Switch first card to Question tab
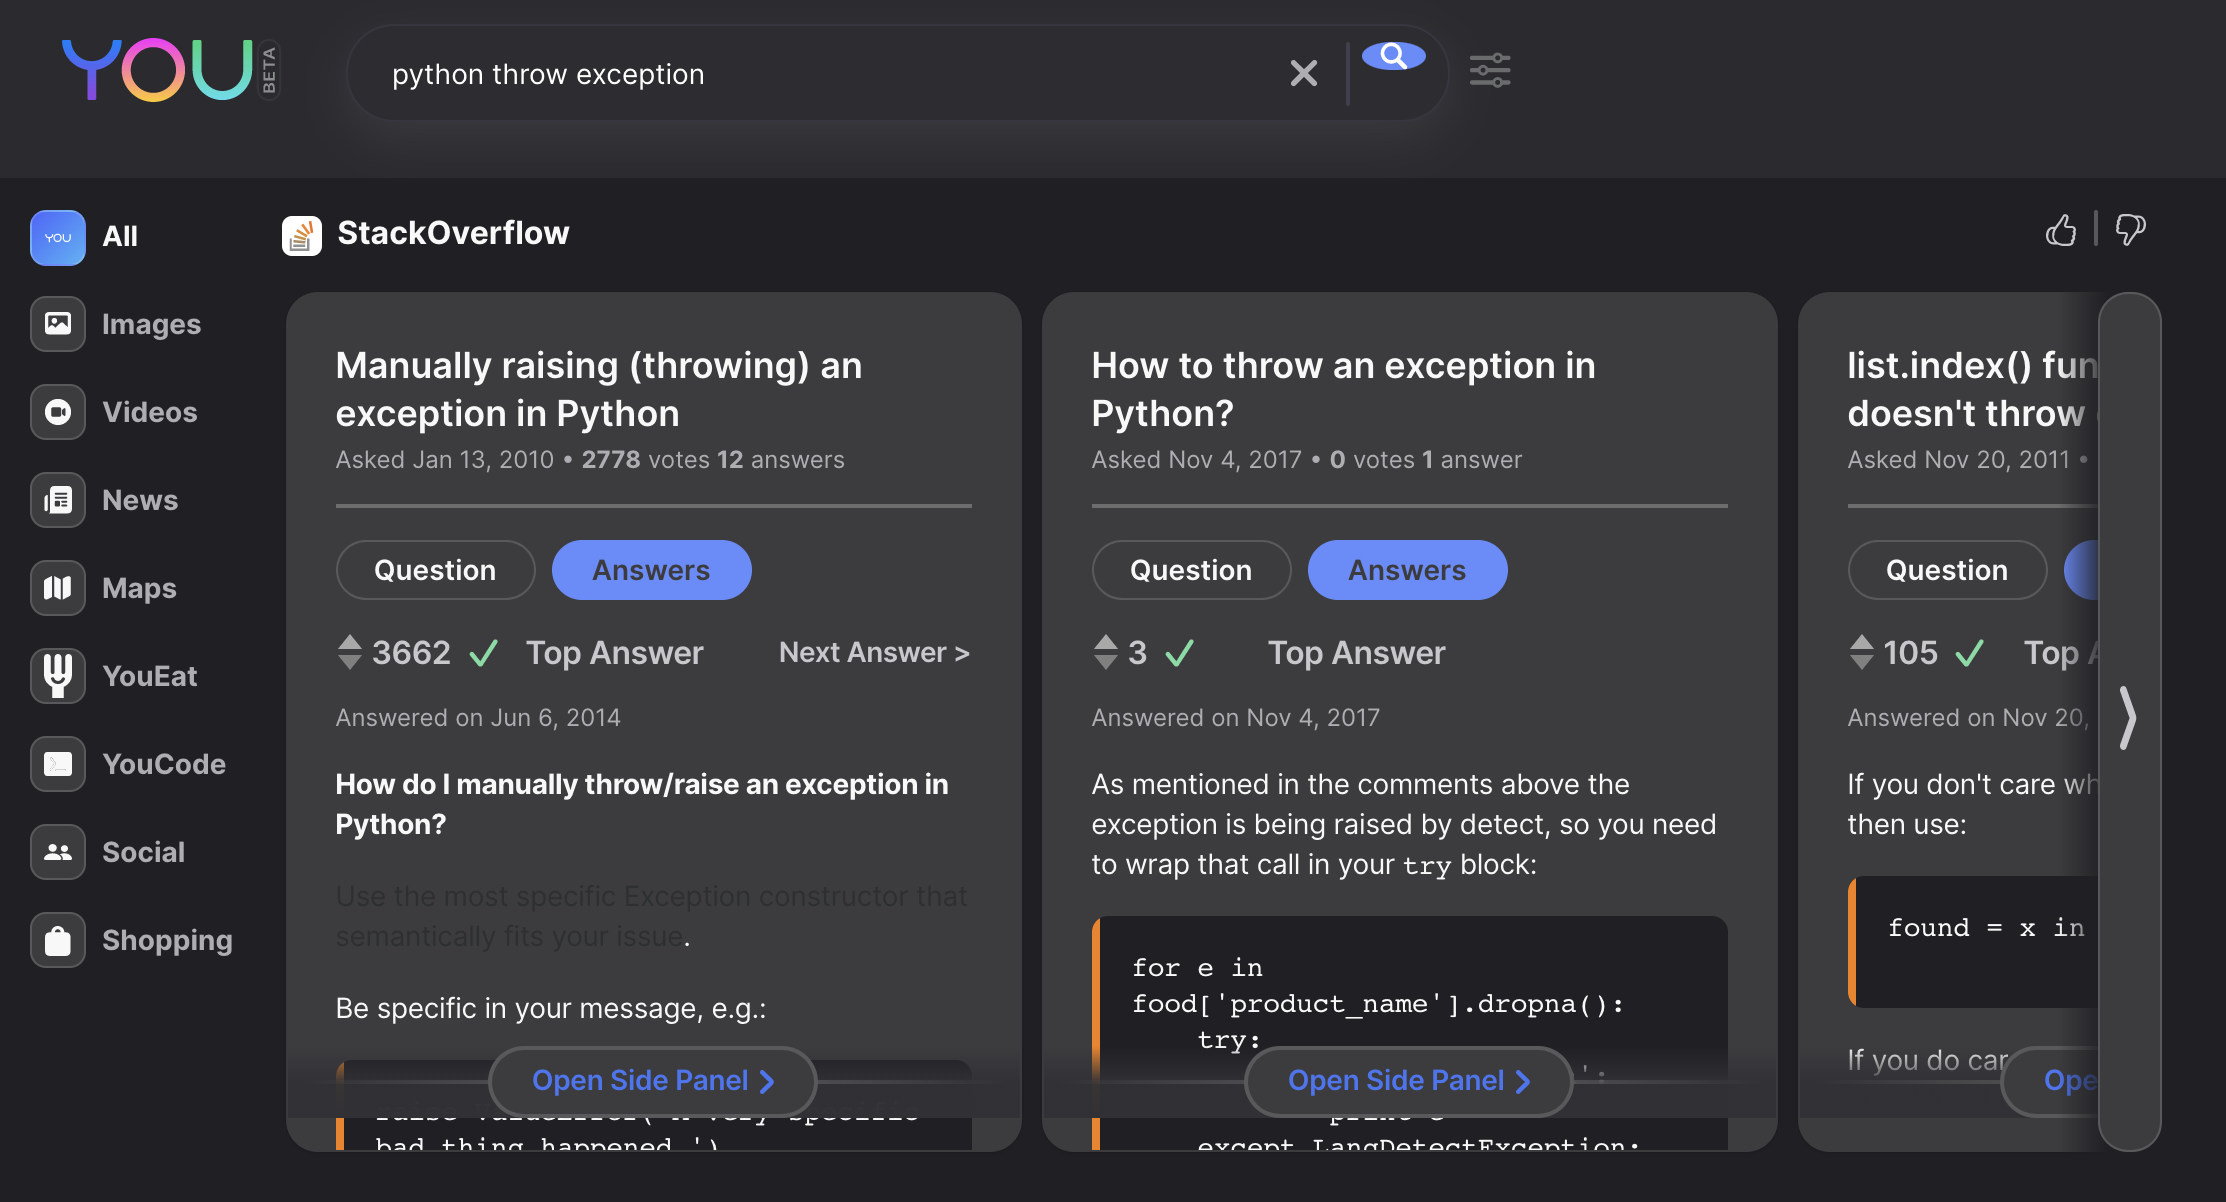Screen dimensions: 2226x1202 click(435, 570)
